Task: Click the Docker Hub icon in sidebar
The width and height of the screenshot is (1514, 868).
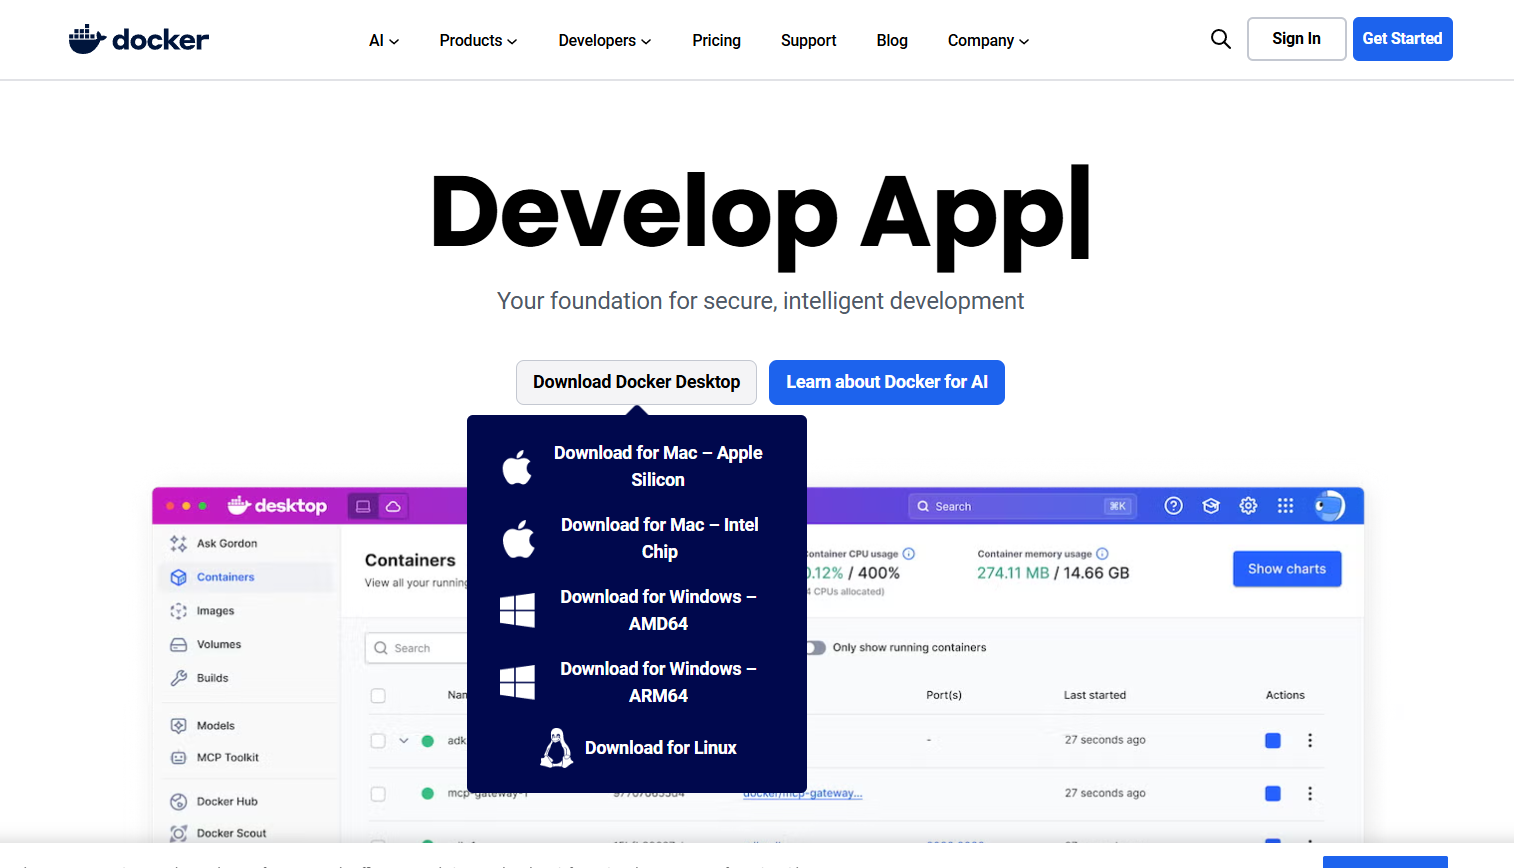Action: click(178, 801)
